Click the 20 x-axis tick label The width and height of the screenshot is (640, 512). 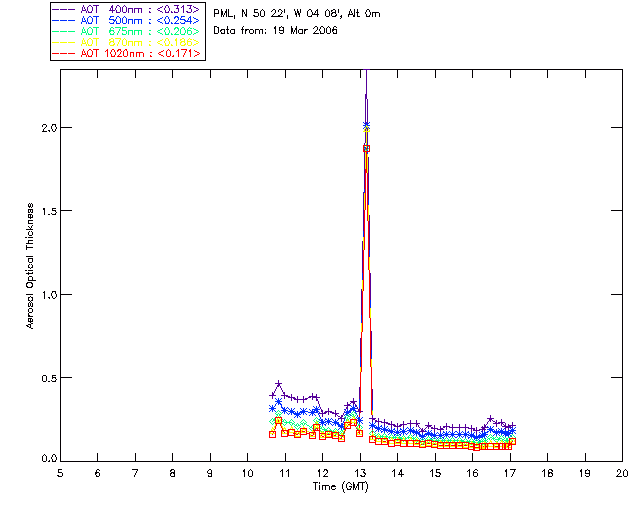(622, 473)
